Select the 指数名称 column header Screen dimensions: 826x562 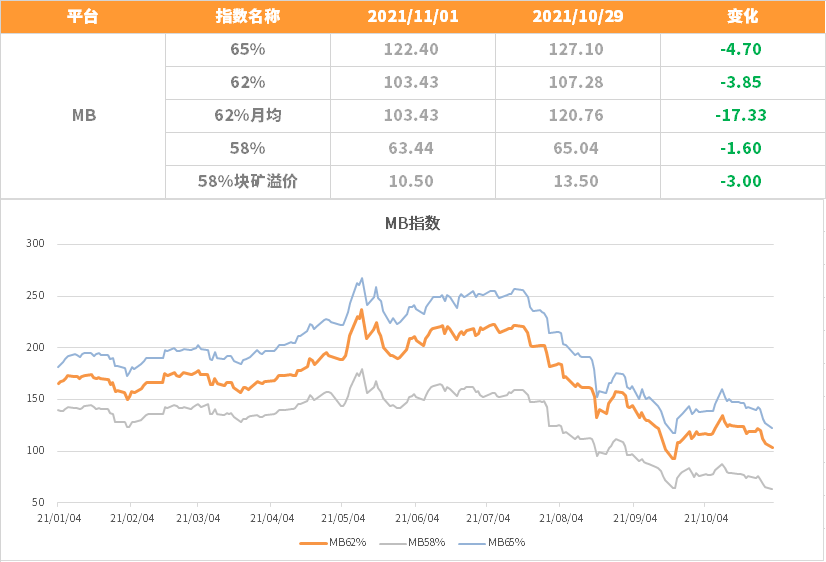tap(248, 16)
